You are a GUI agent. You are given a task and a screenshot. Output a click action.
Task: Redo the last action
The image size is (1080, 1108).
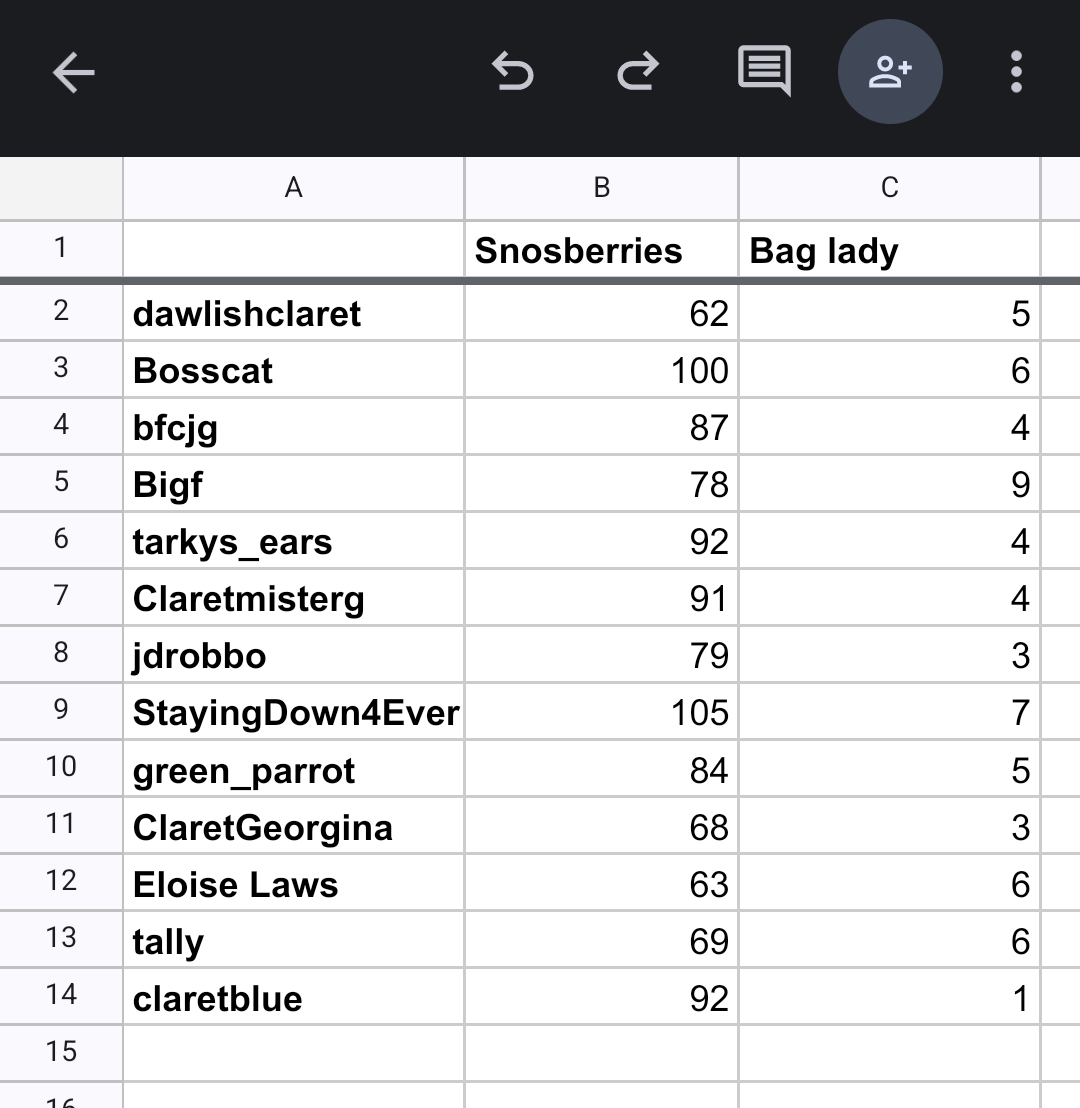(x=637, y=72)
